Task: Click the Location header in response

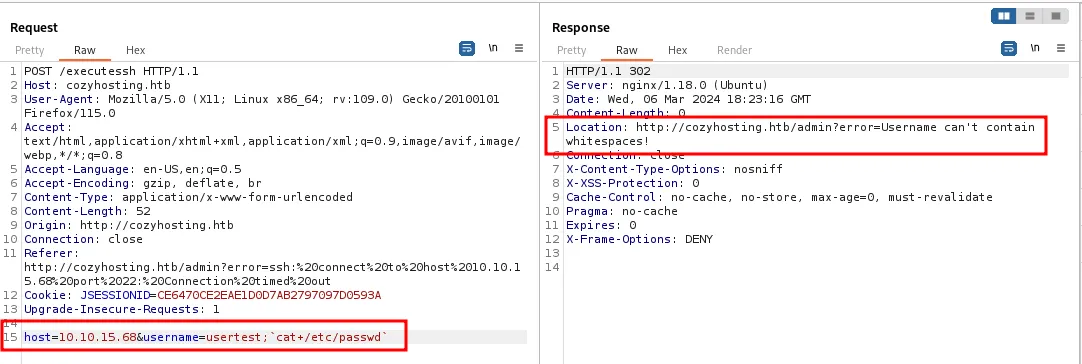Action: point(800,134)
